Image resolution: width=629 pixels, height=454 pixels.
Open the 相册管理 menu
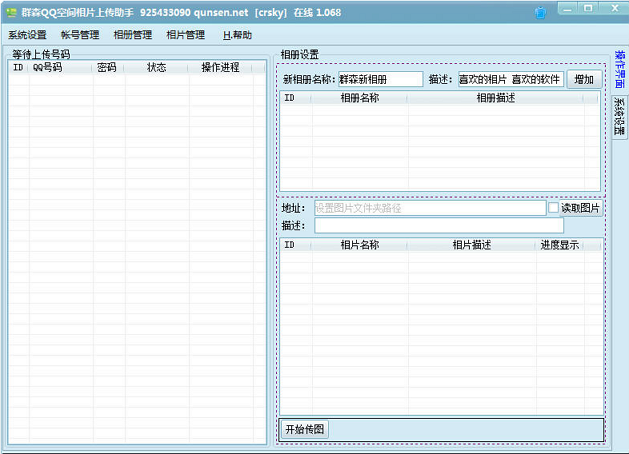pyautogui.click(x=133, y=35)
